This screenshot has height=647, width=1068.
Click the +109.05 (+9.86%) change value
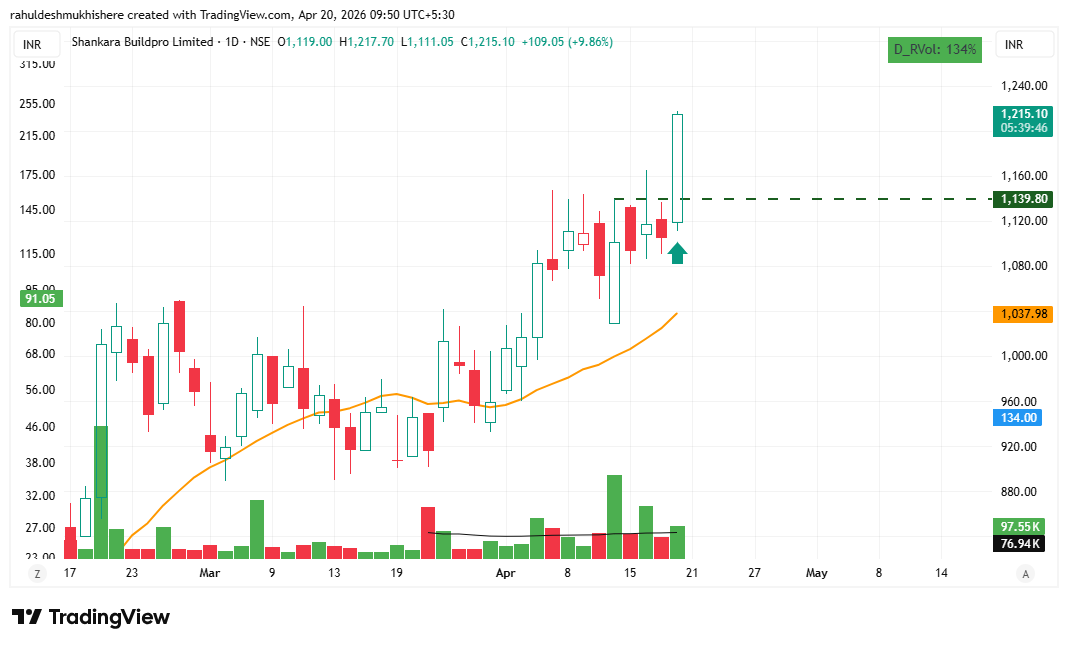[x=567, y=42]
